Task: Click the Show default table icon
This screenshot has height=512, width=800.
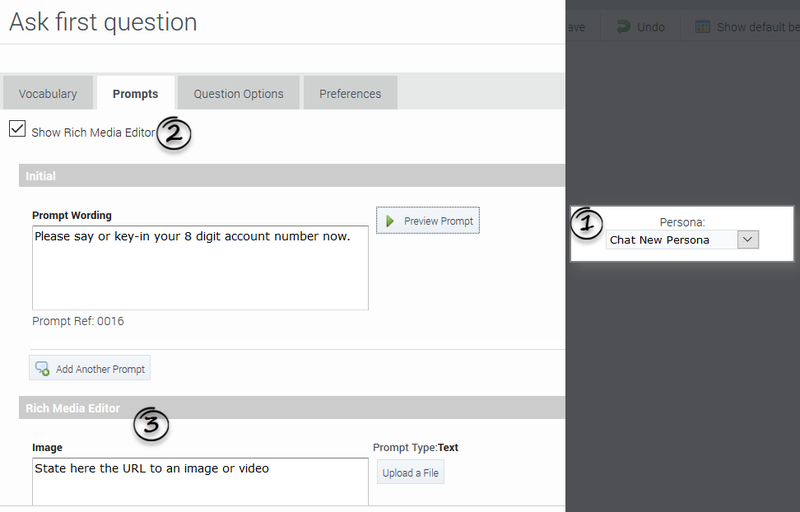Action: (703, 27)
